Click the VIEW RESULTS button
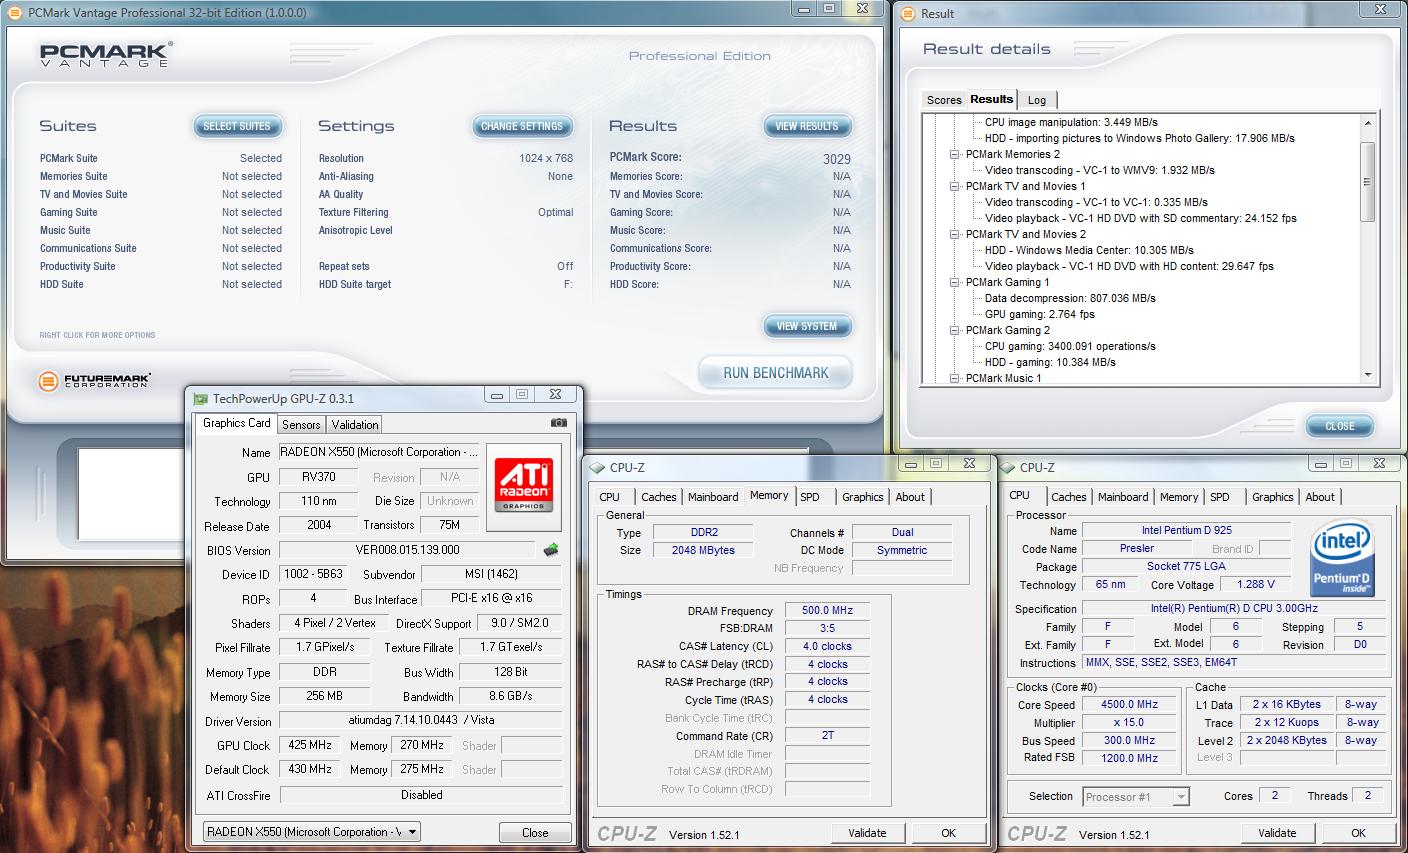Screen dimensions: 1408x853 pyautogui.click(x=807, y=126)
